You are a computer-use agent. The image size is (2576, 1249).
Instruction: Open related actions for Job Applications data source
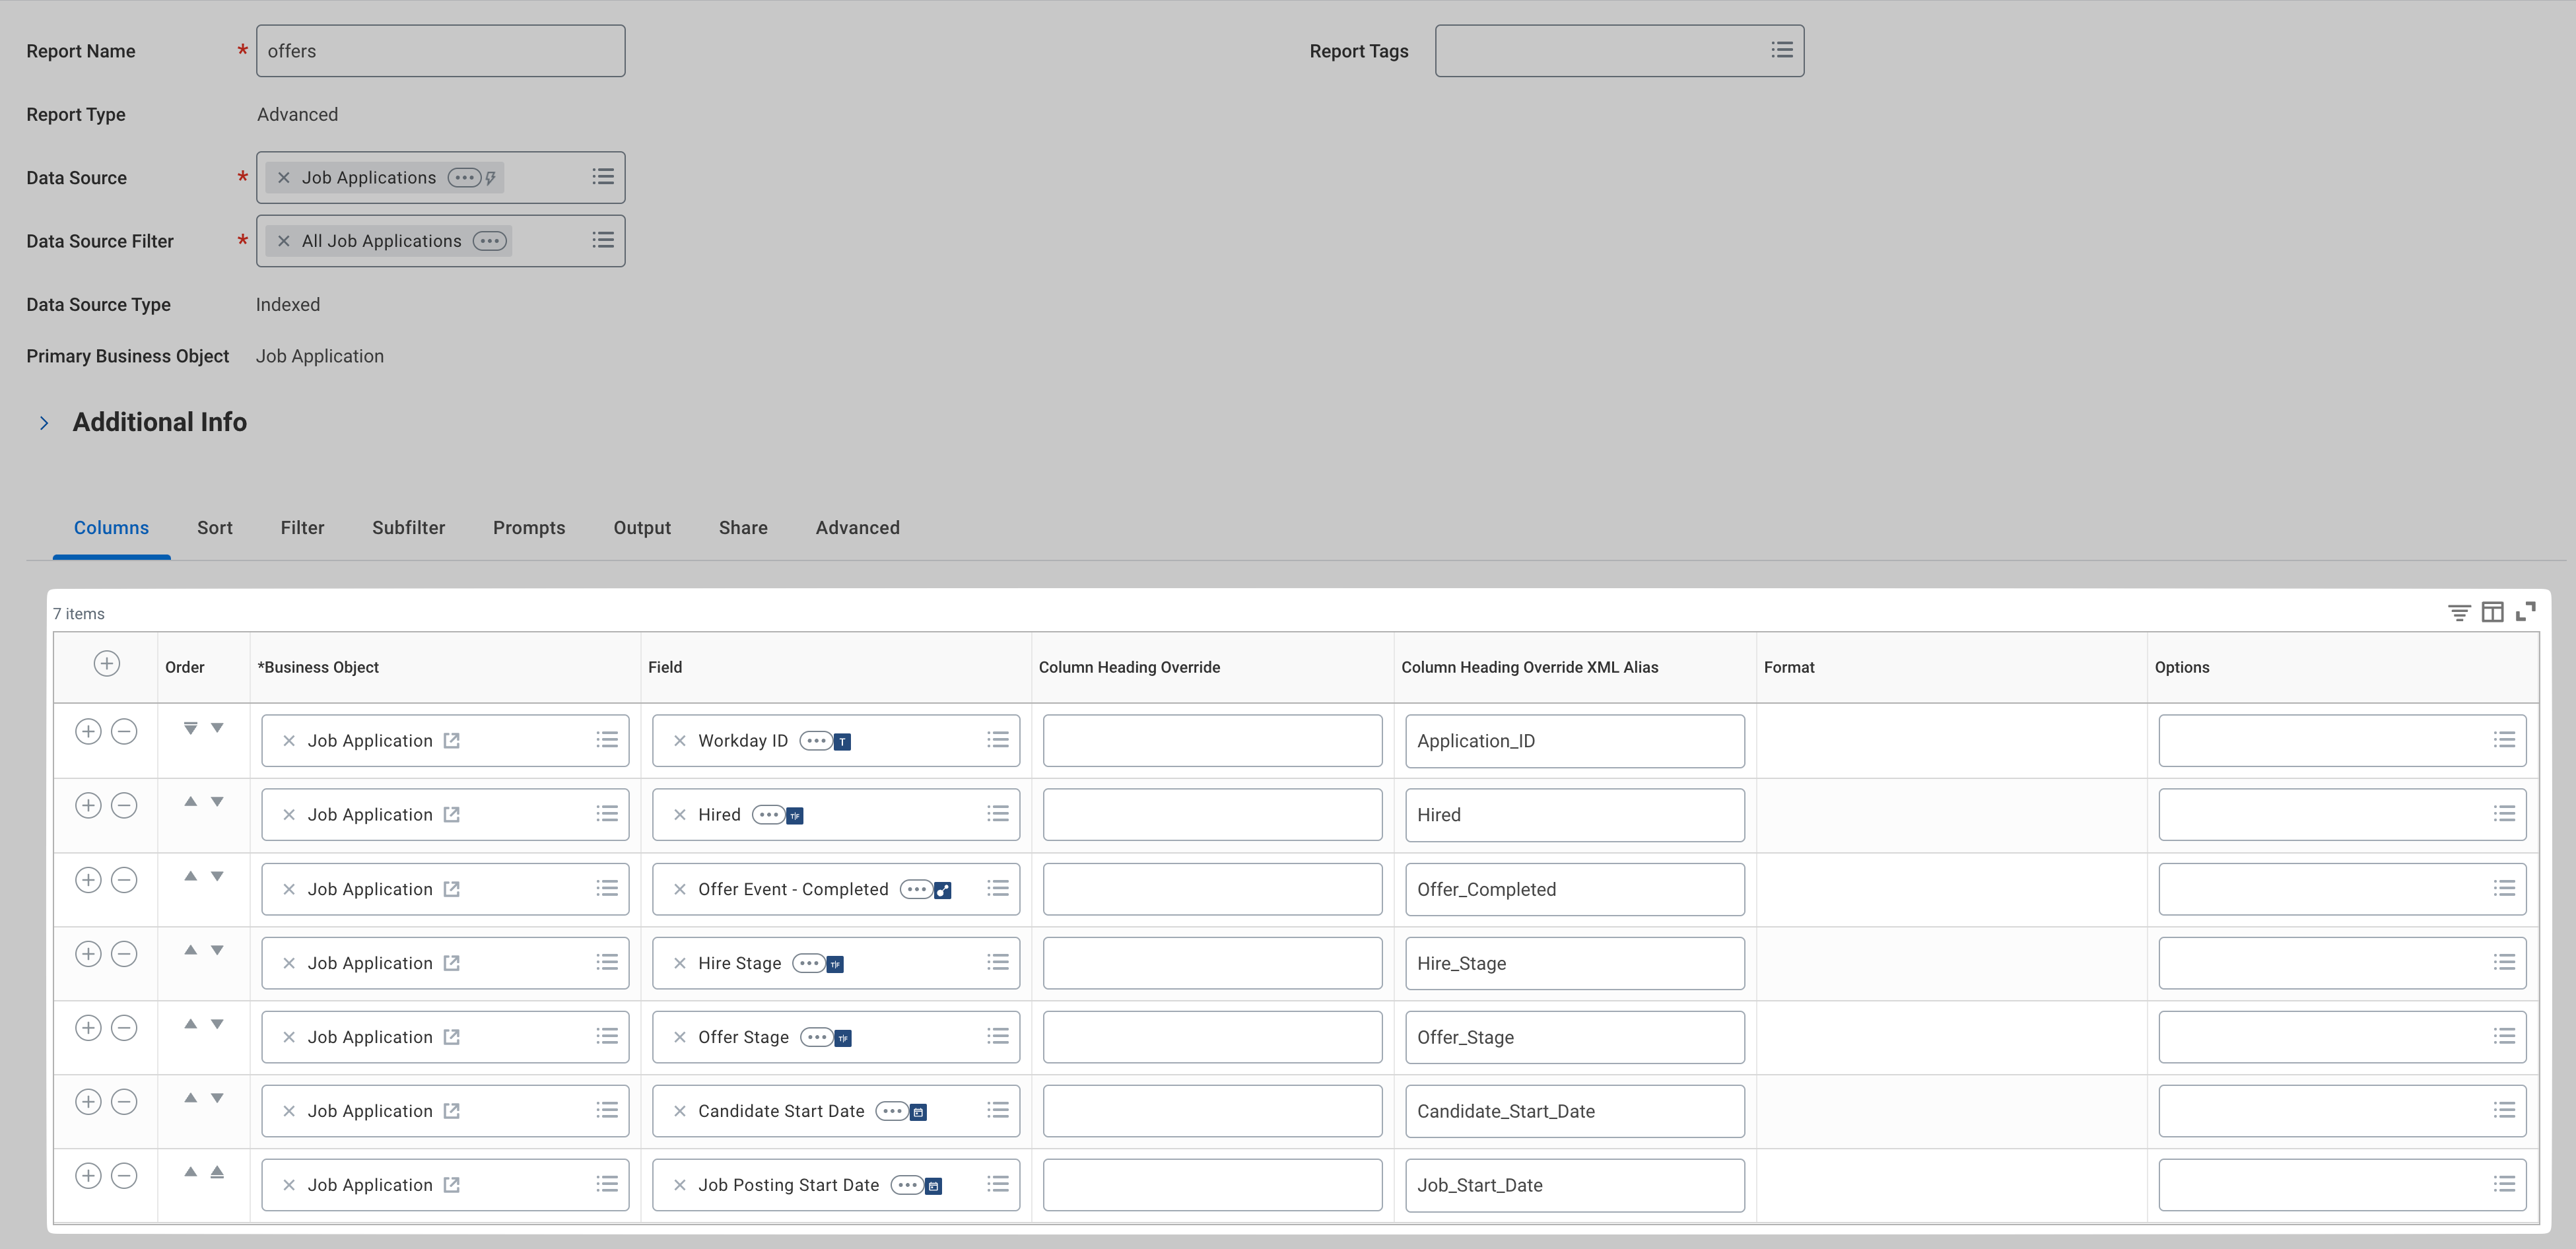pyautogui.click(x=464, y=178)
